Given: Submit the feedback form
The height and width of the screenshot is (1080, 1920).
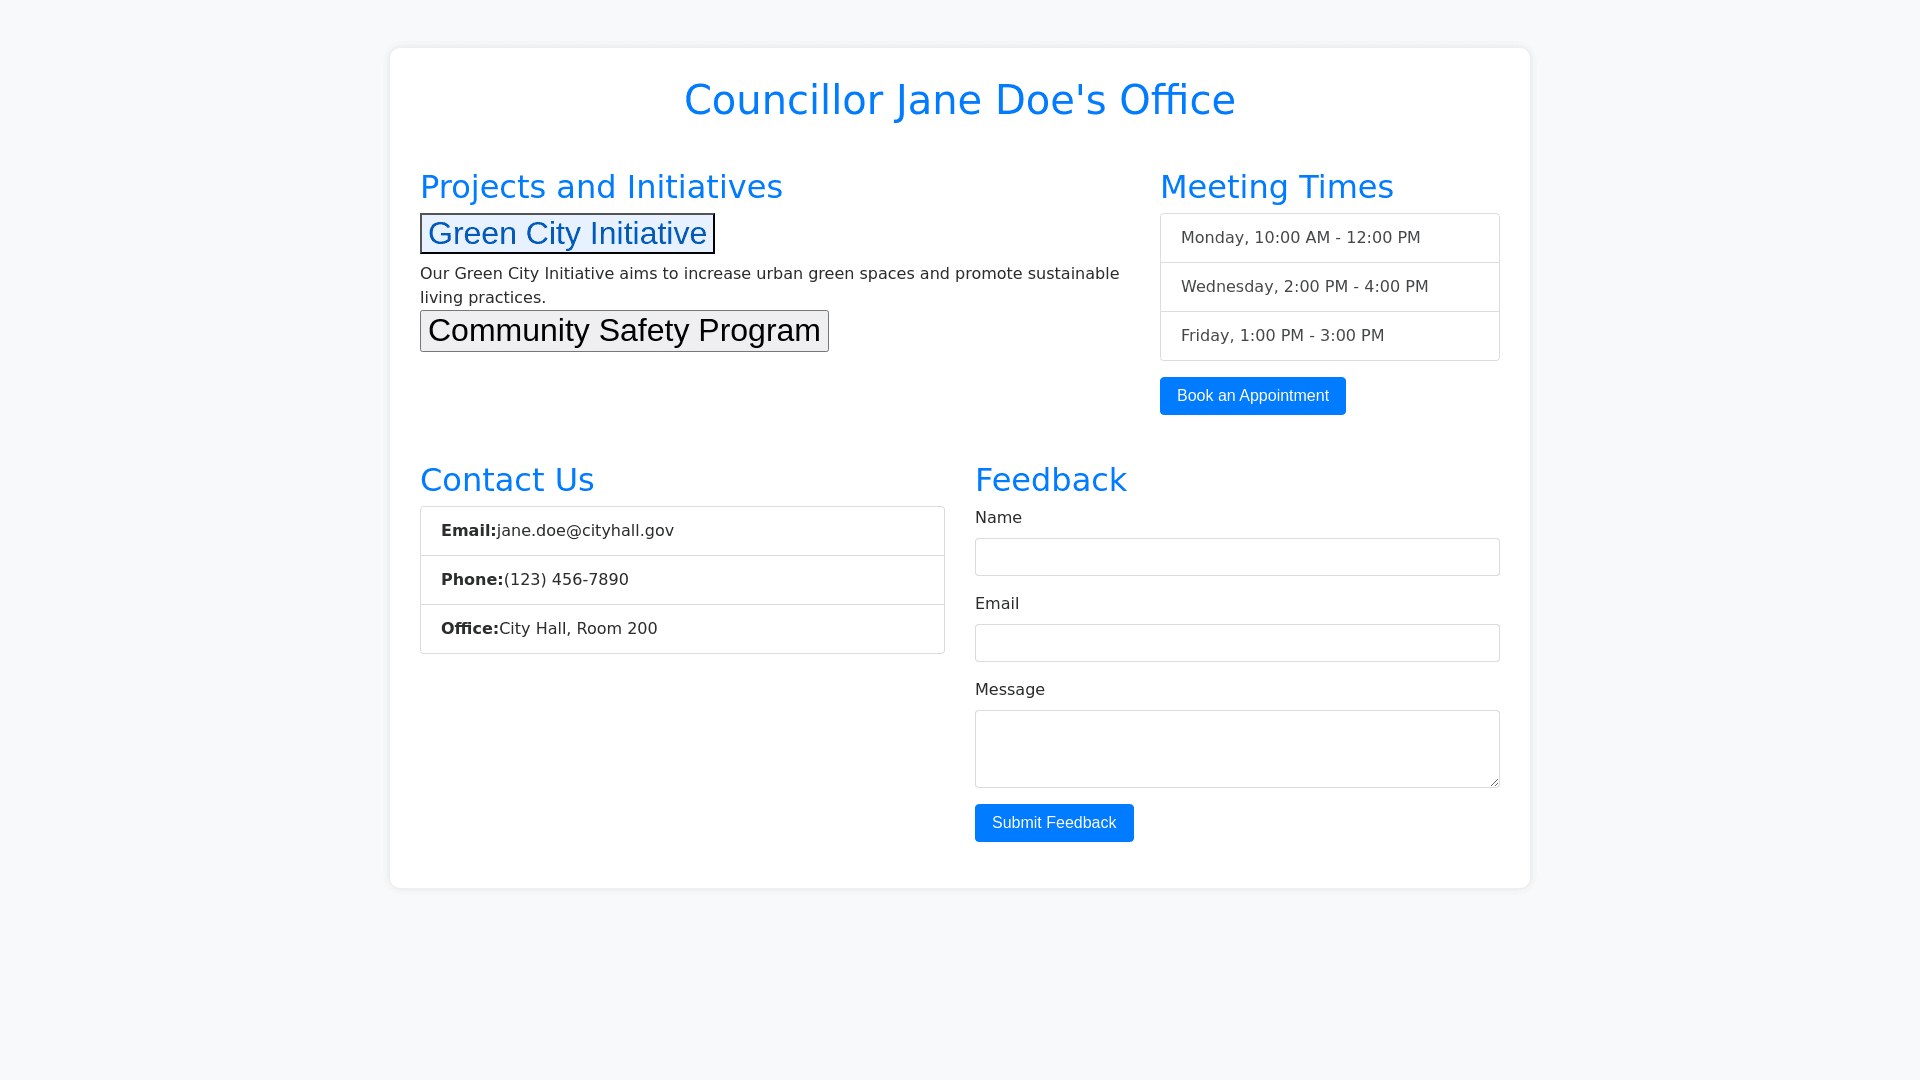Looking at the screenshot, I should pyautogui.click(x=1053, y=823).
